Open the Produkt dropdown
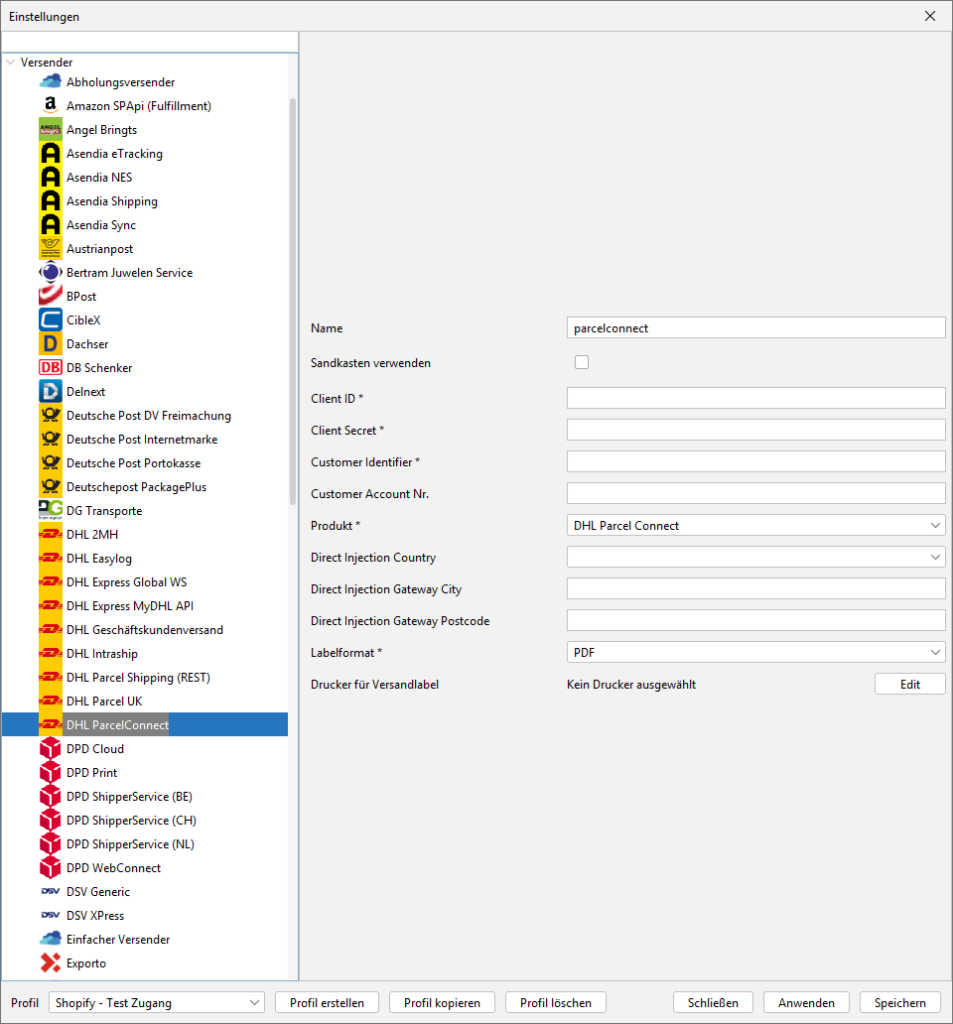 point(755,525)
